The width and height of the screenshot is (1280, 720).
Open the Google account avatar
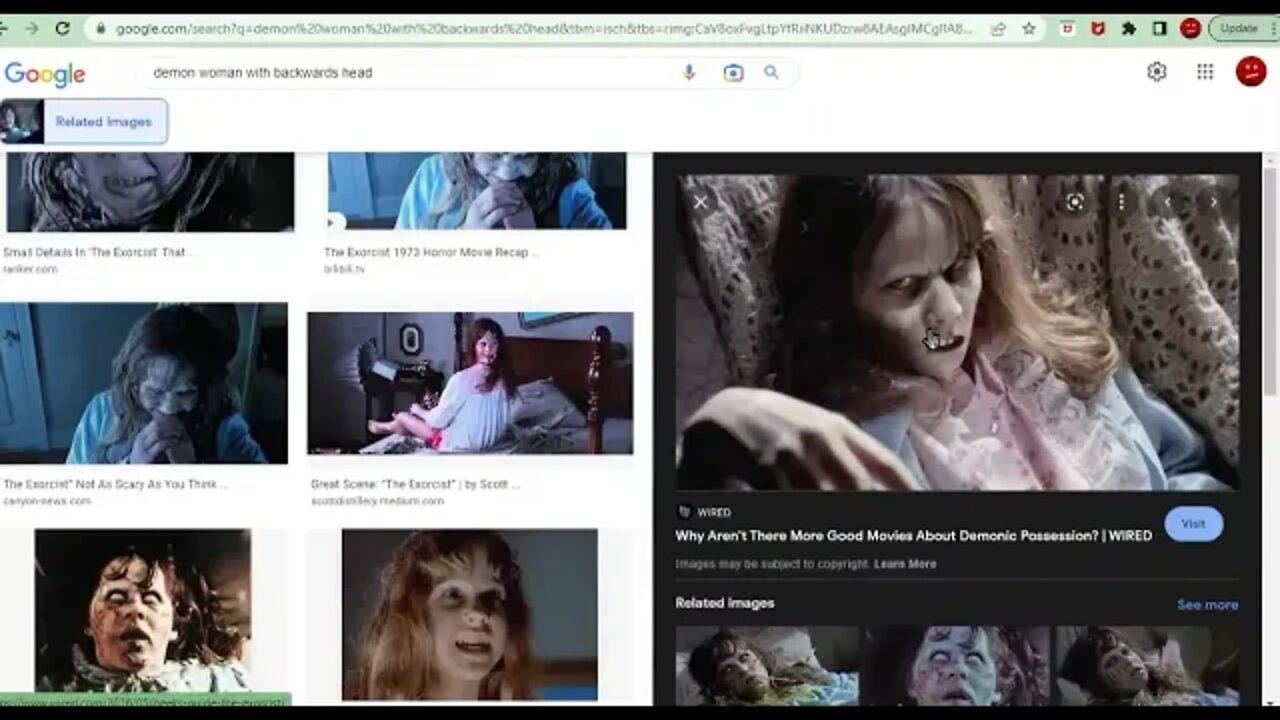pyautogui.click(x=1251, y=71)
